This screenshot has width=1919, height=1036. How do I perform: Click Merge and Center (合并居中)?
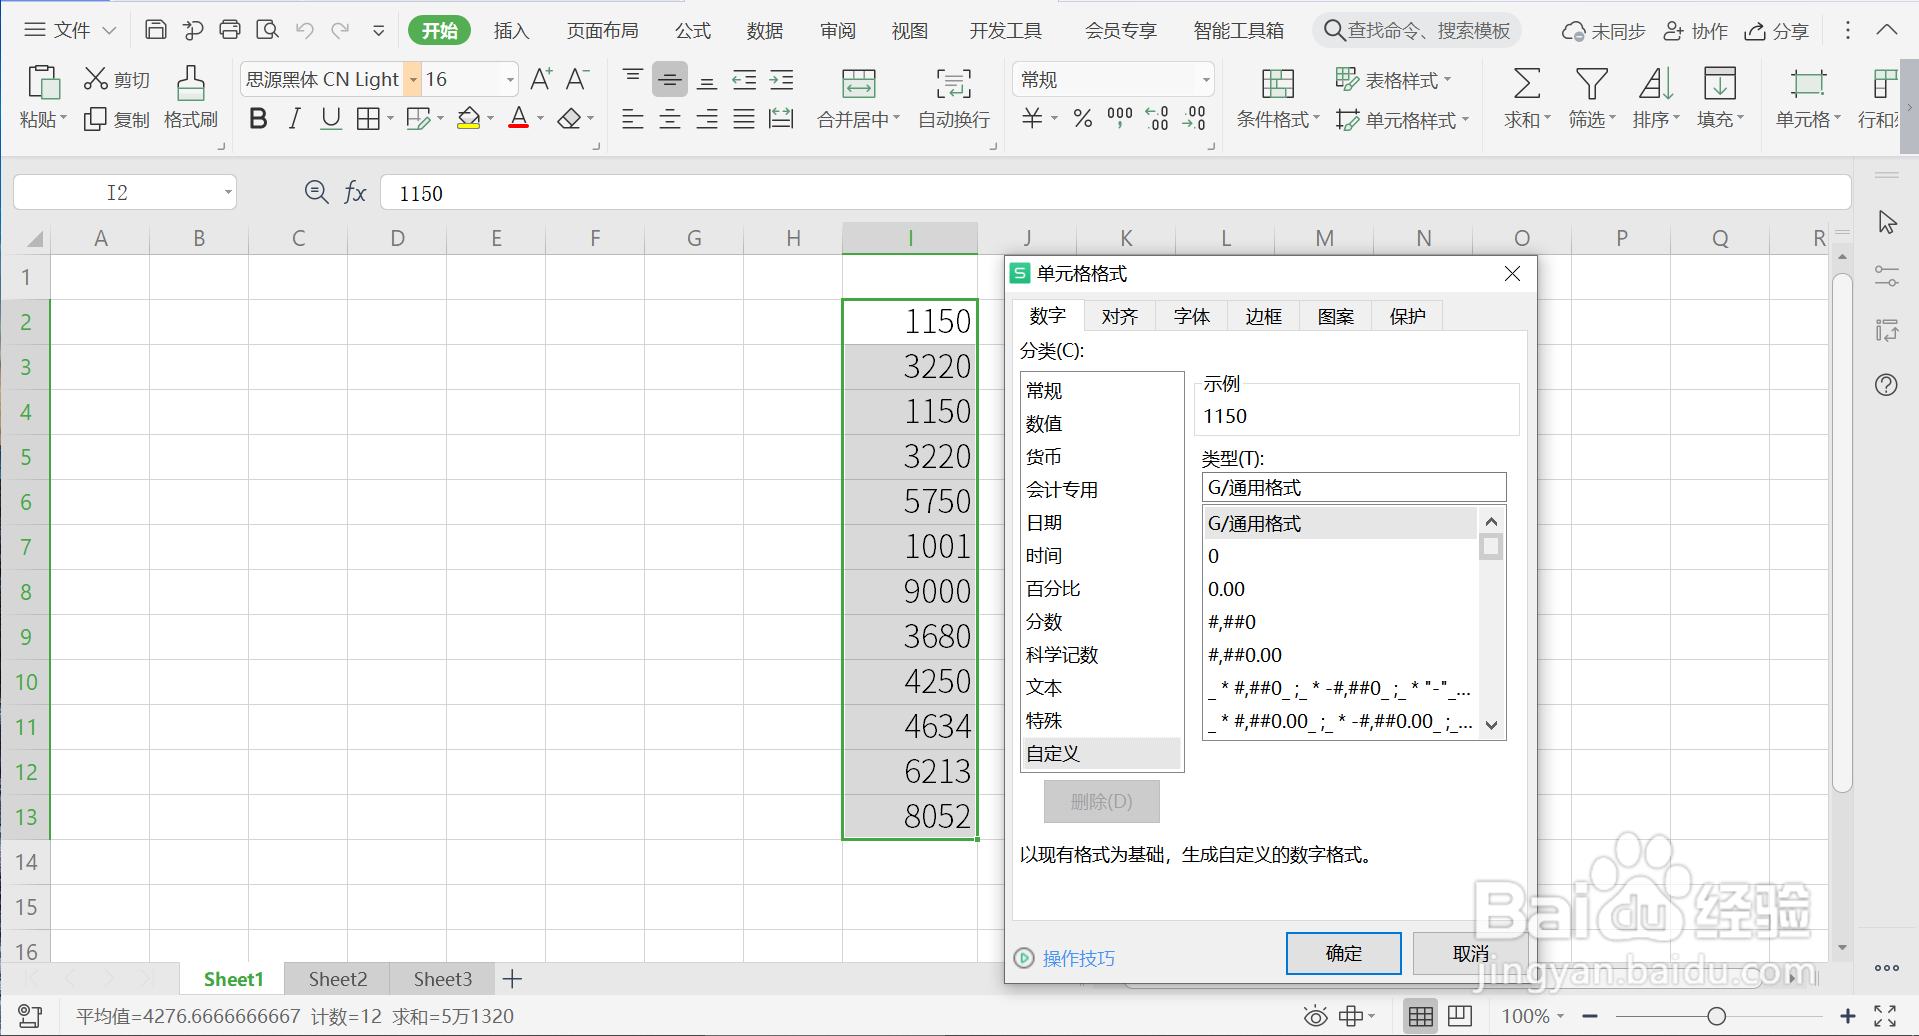tap(858, 98)
